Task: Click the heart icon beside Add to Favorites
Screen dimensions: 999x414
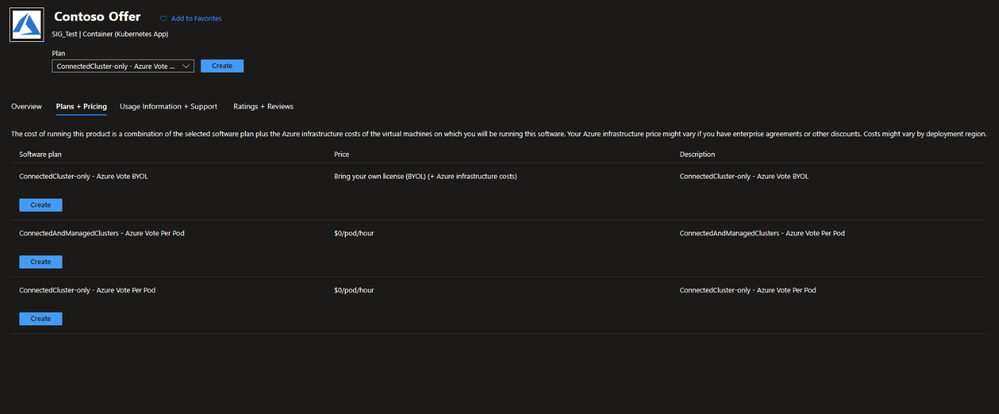Action: tap(163, 18)
